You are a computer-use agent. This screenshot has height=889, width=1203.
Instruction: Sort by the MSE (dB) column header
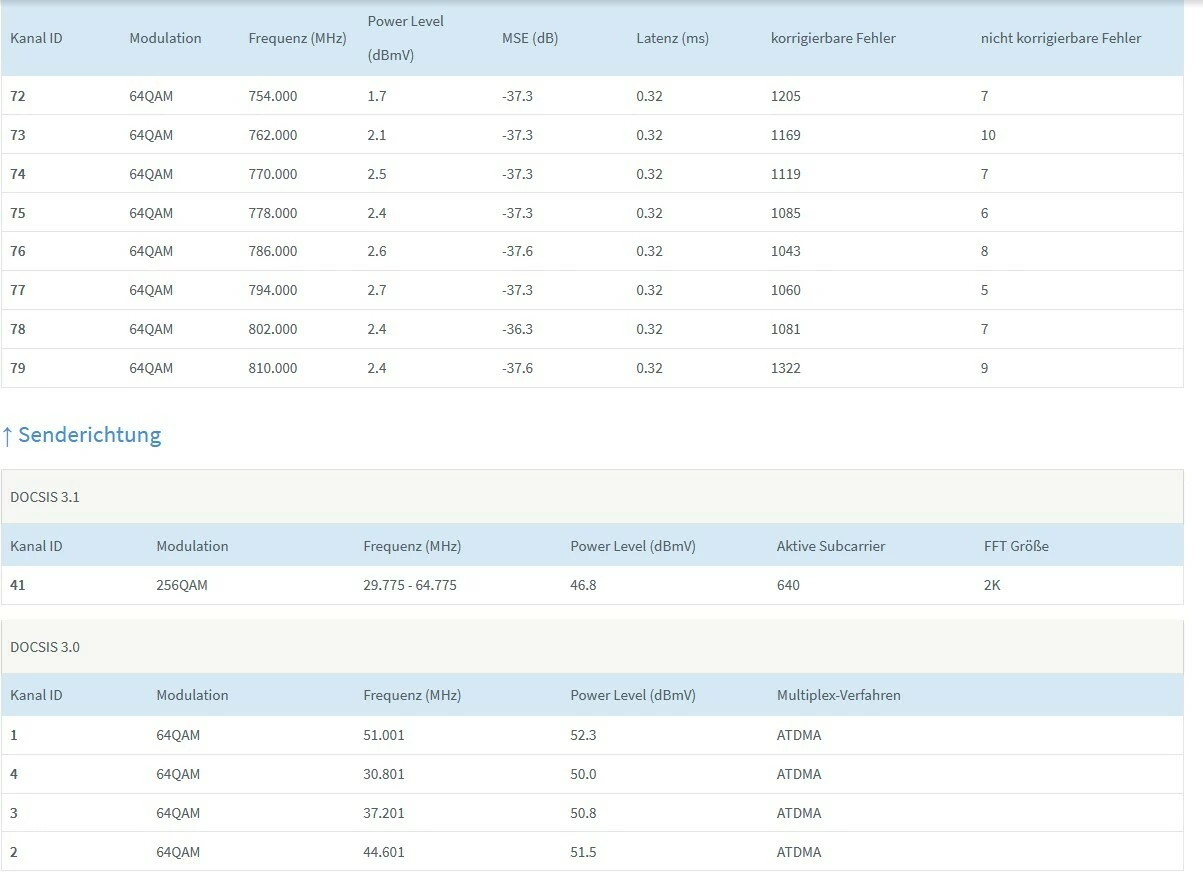(x=530, y=39)
